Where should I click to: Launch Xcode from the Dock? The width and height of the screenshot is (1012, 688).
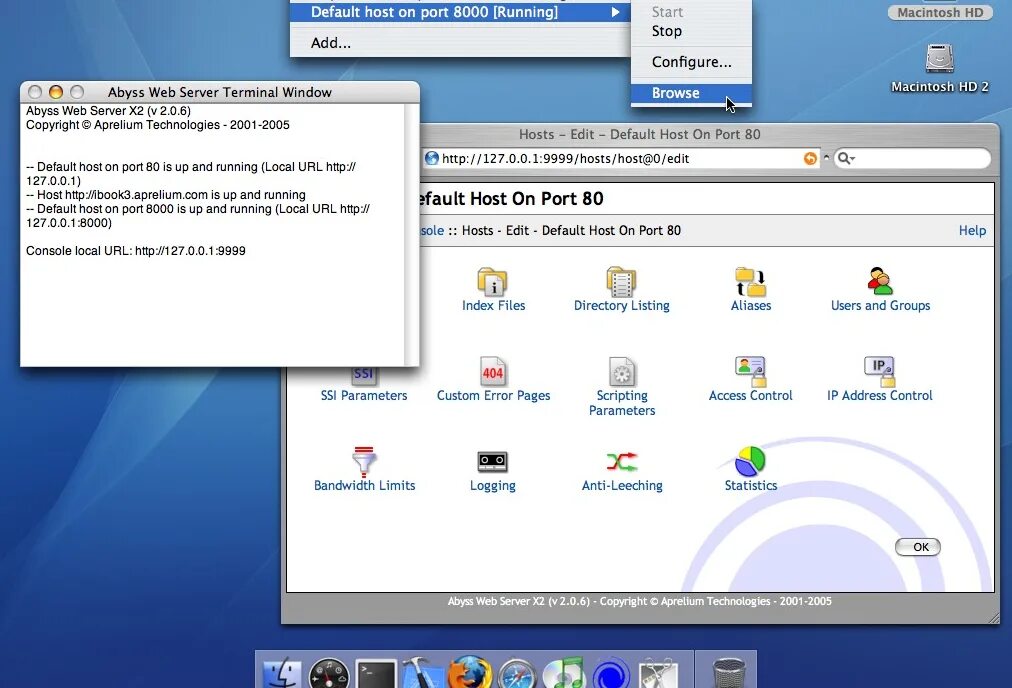[422, 674]
